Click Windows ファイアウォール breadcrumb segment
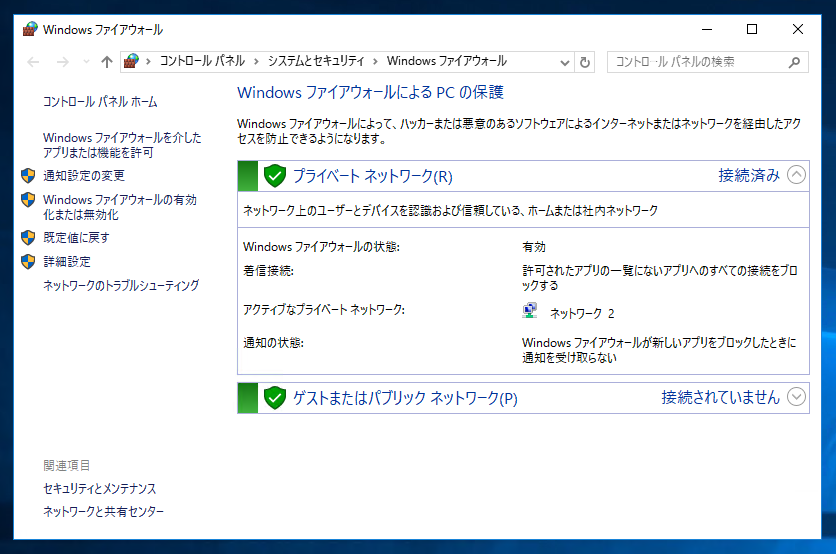836x554 pixels. click(x=447, y=61)
